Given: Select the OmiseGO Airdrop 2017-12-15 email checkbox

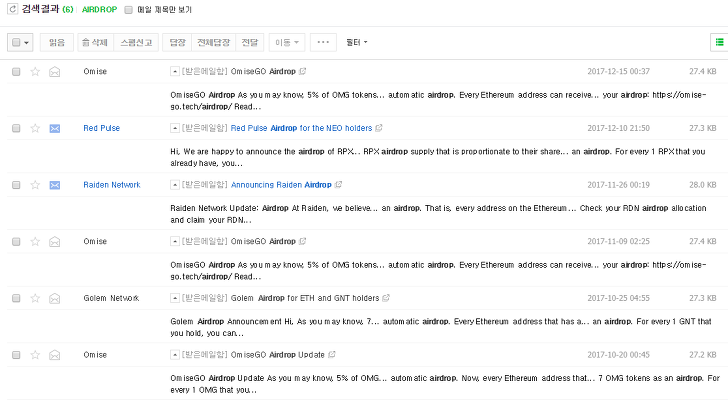Looking at the screenshot, I should [16, 71].
